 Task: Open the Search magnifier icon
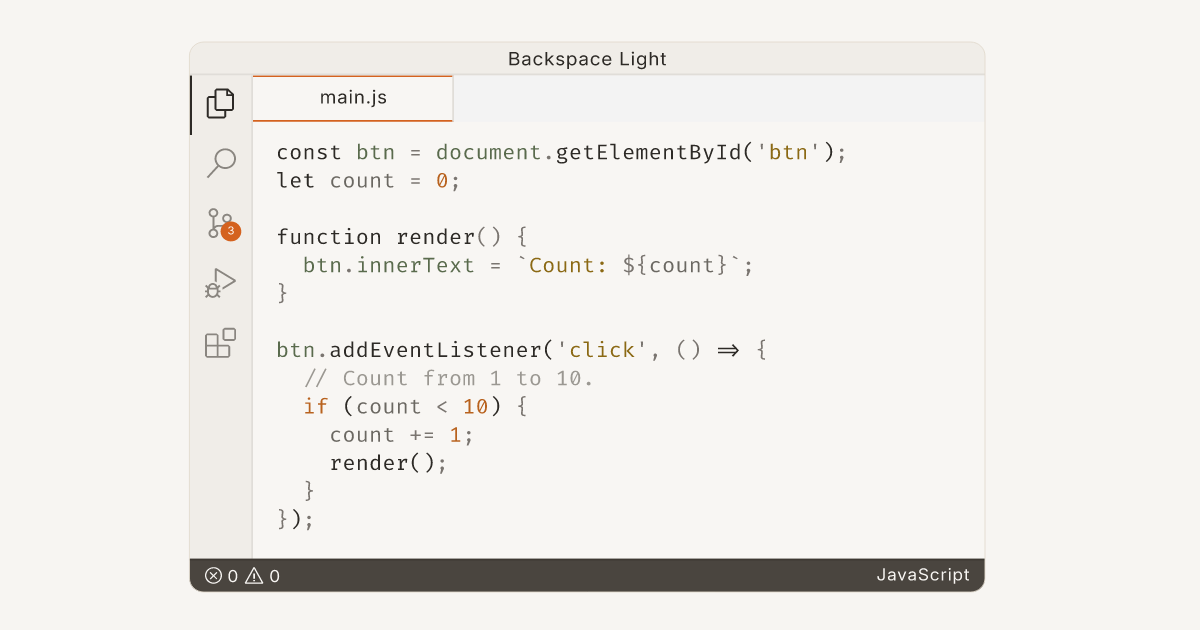(x=221, y=163)
